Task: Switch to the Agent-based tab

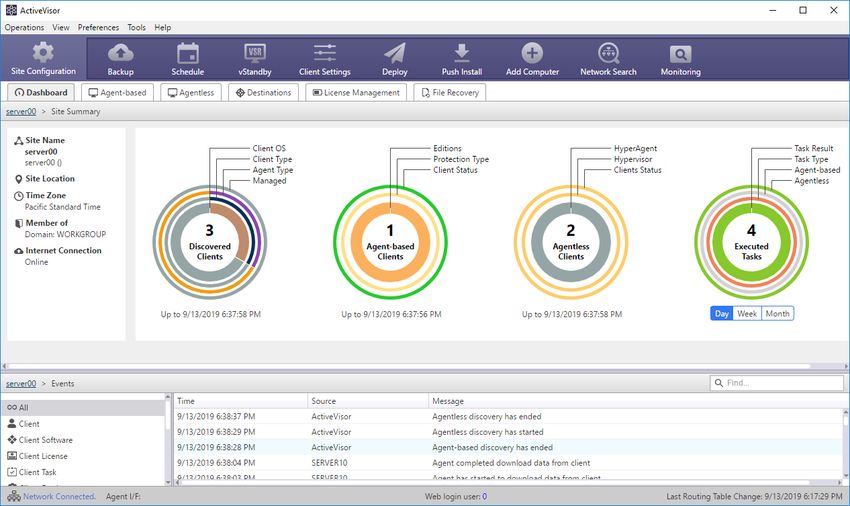Action: (x=118, y=93)
